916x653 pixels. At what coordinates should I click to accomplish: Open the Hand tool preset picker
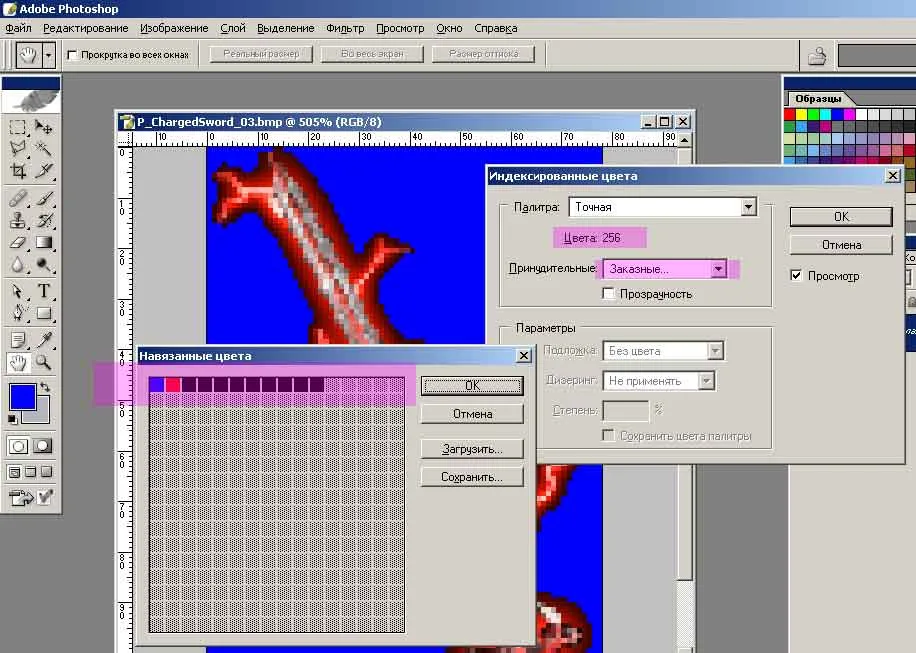point(49,55)
